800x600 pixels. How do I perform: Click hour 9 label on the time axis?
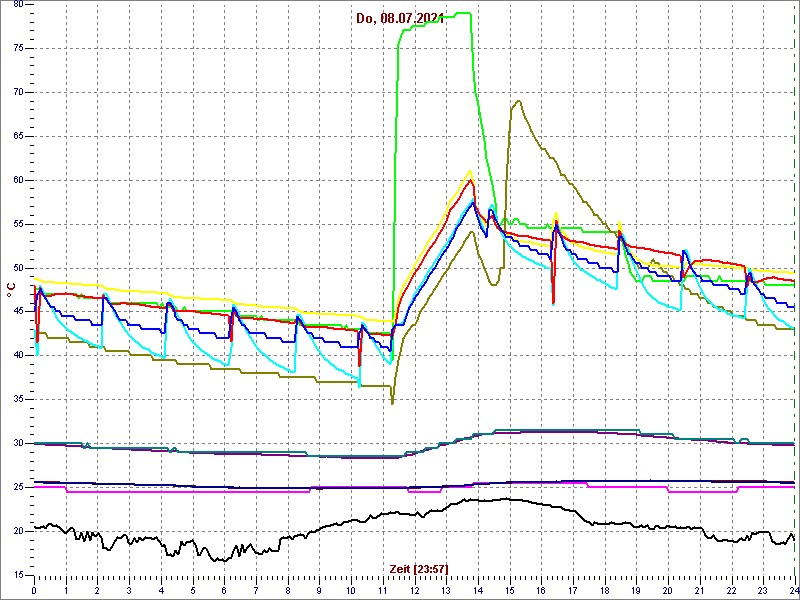click(x=319, y=590)
